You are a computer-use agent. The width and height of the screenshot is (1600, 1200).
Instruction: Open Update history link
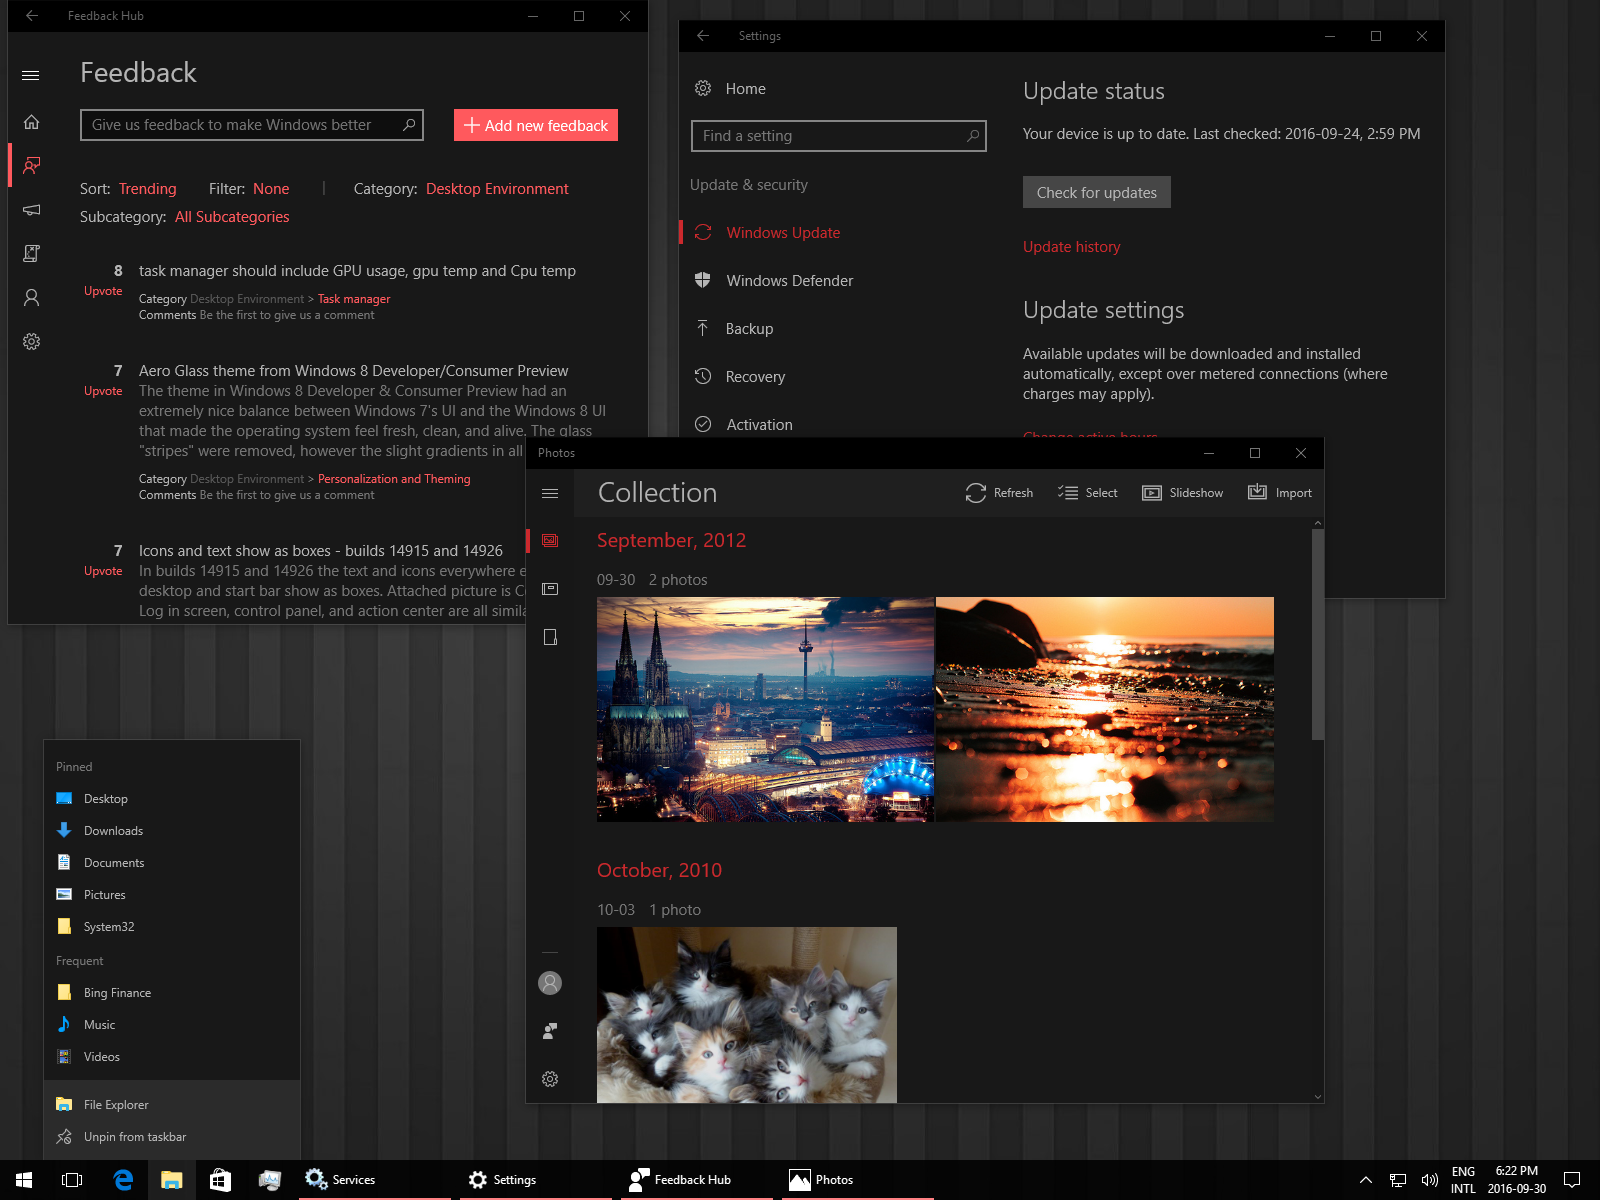[1071, 246]
